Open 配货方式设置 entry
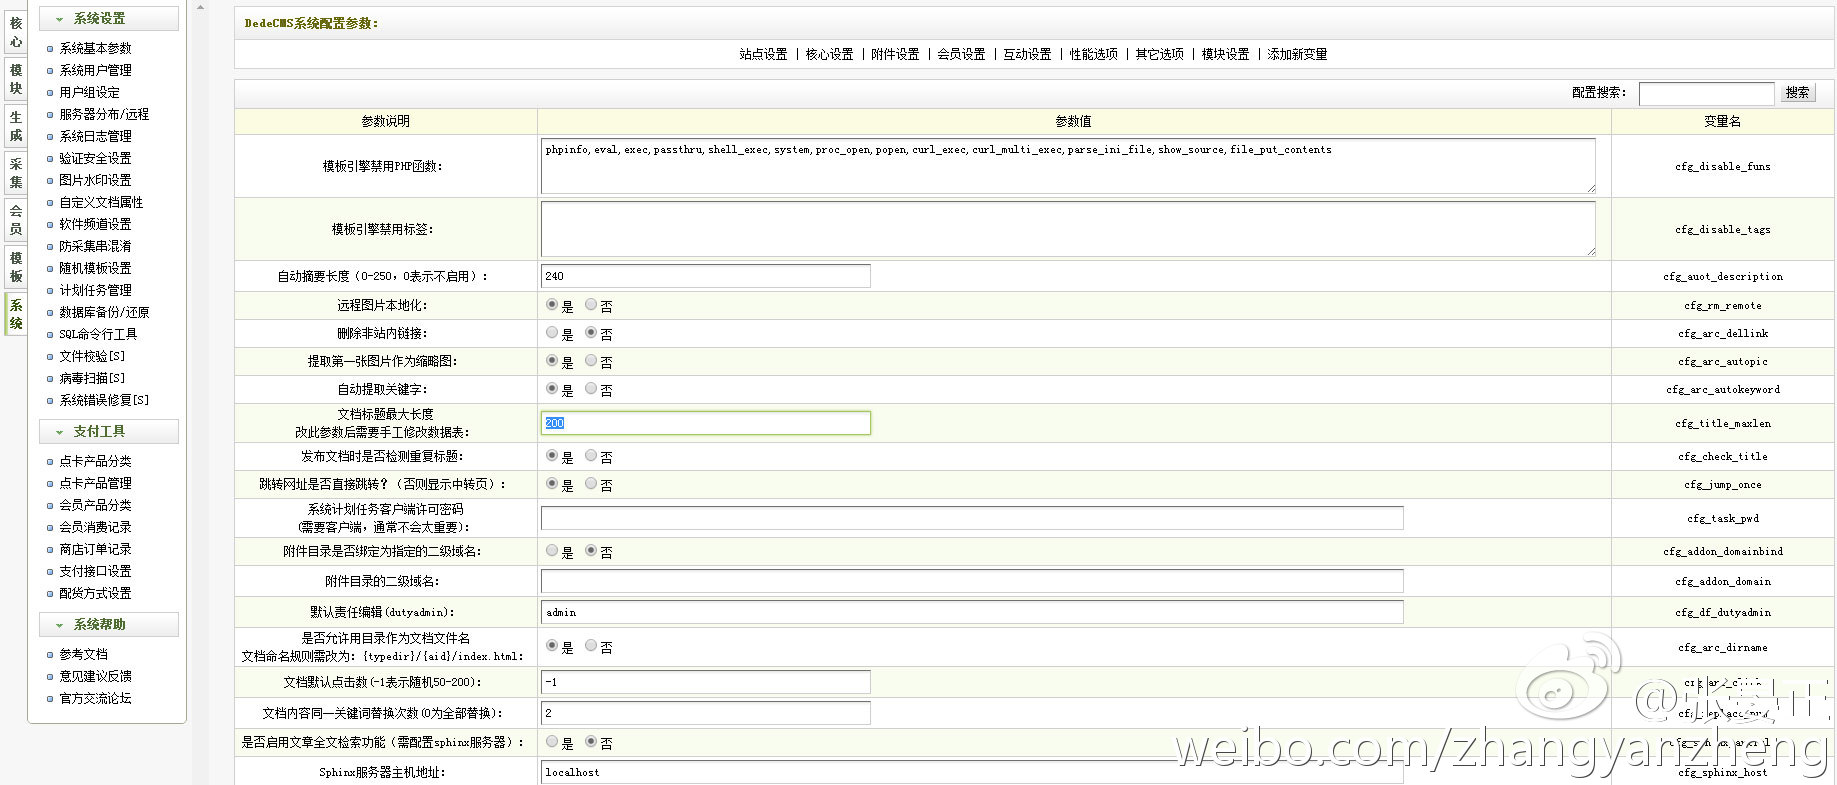The image size is (1837, 785). 95,593
